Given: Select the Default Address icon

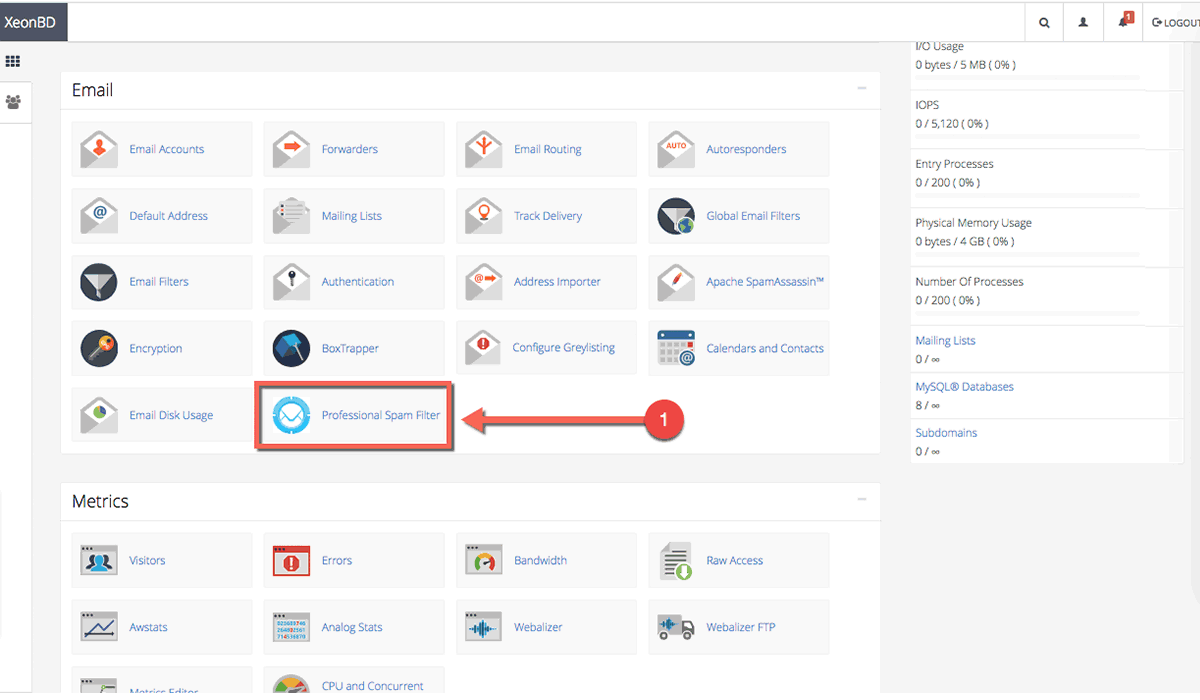Looking at the screenshot, I should pos(99,216).
